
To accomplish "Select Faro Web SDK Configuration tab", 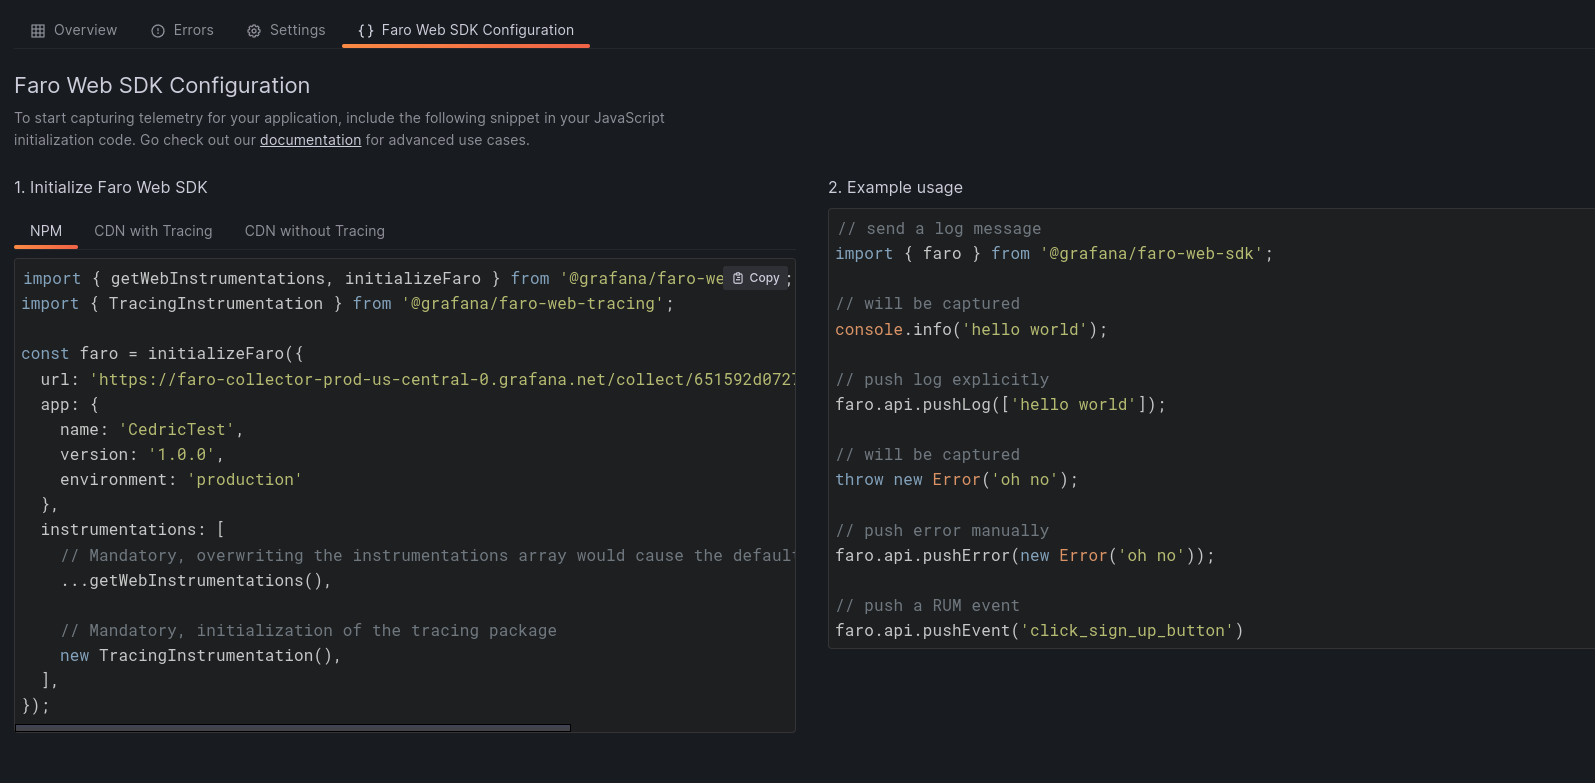I will [466, 30].
